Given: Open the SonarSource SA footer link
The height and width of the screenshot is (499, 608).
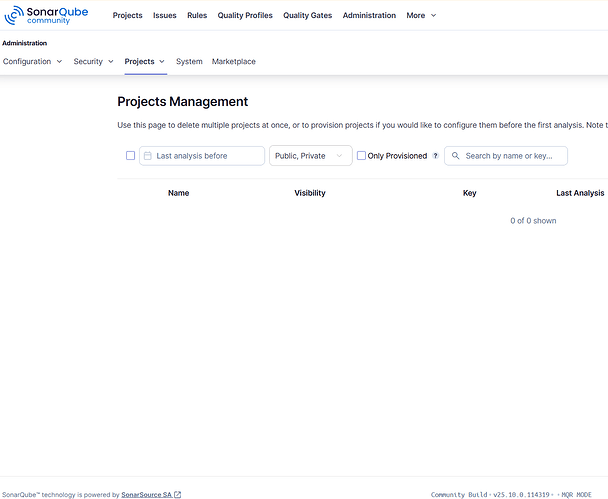Looking at the screenshot, I should click(x=147, y=494).
